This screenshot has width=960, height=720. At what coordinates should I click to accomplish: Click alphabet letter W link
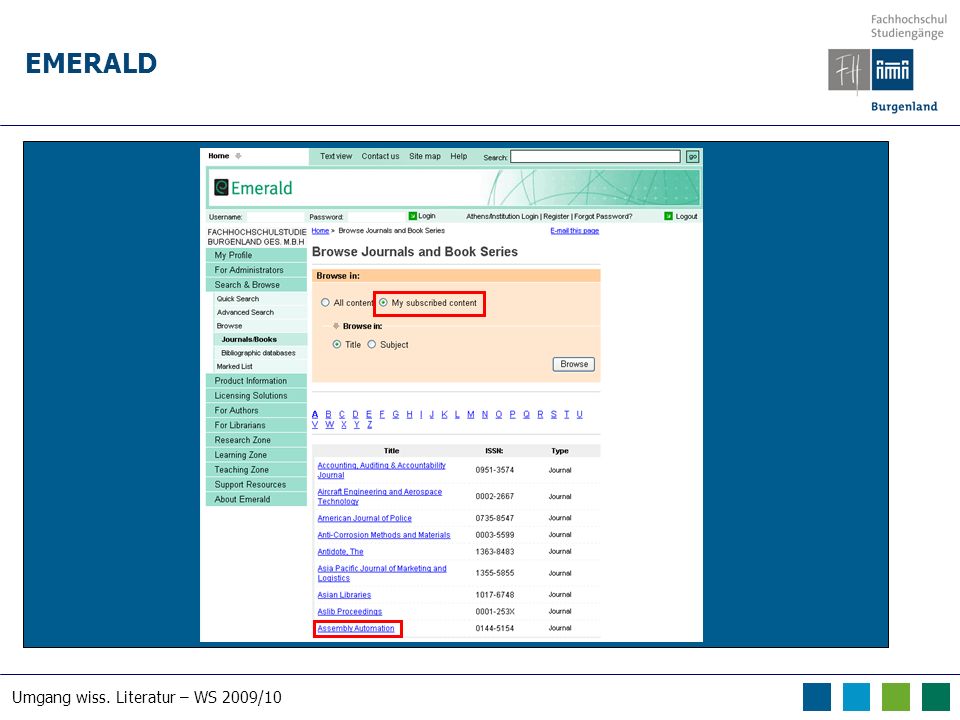point(329,424)
